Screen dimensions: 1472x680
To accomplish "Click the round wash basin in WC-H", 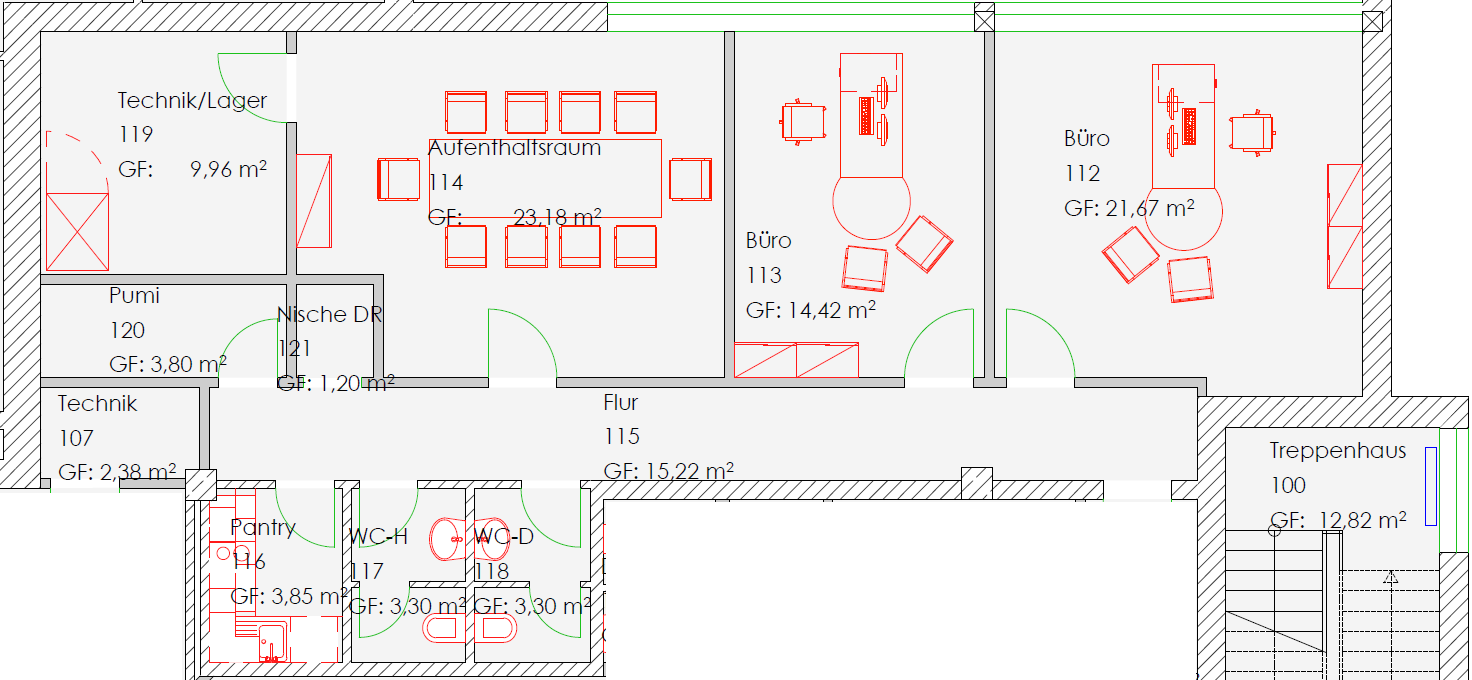I will [x=446, y=540].
